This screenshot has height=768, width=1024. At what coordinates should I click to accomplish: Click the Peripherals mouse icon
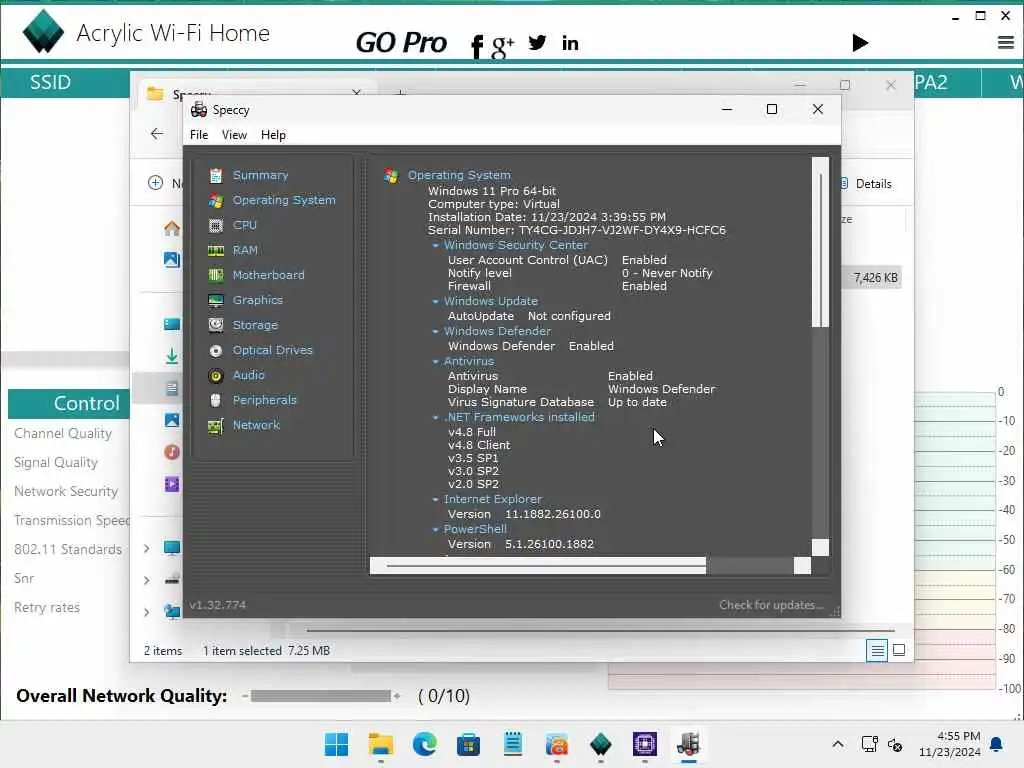pos(216,400)
